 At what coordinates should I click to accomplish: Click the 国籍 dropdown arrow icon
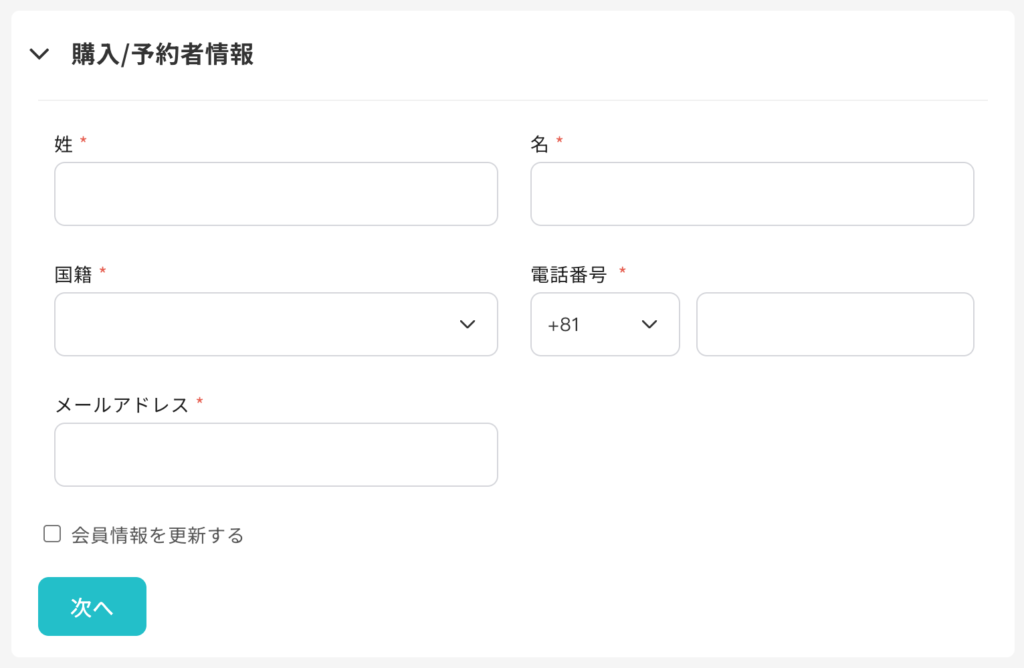point(466,324)
